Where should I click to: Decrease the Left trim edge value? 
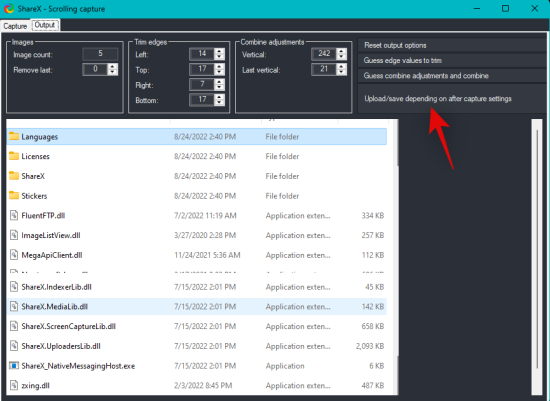219,57
